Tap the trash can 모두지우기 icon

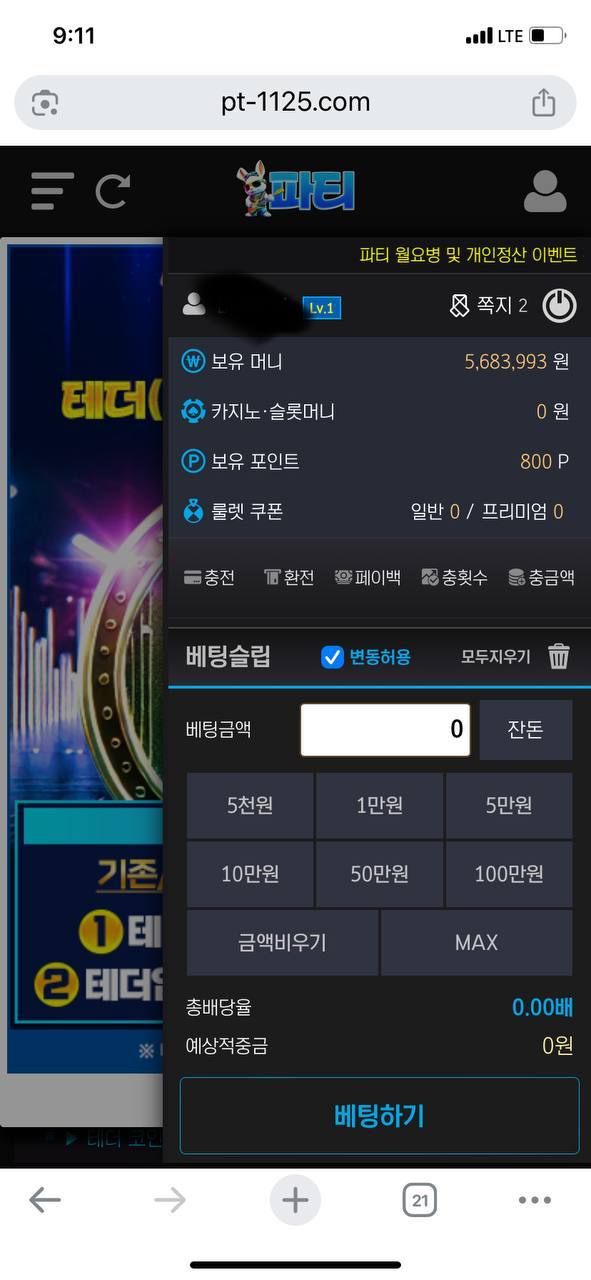point(559,657)
